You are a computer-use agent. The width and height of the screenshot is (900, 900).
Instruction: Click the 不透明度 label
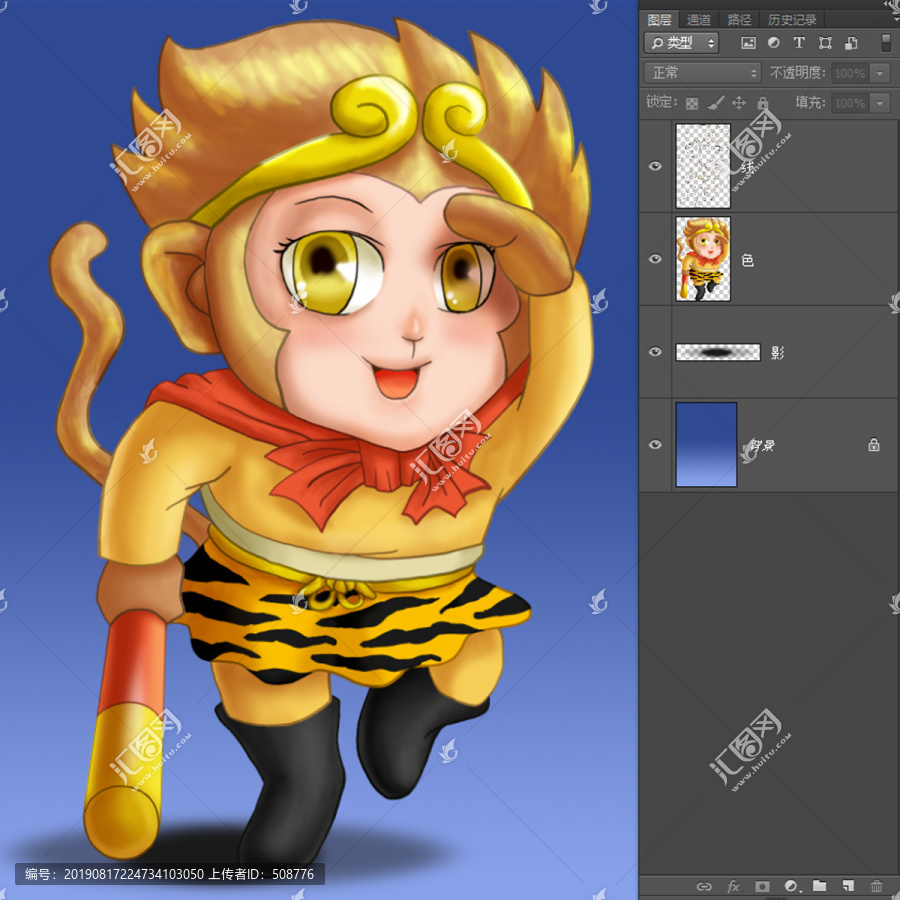tap(797, 72)
